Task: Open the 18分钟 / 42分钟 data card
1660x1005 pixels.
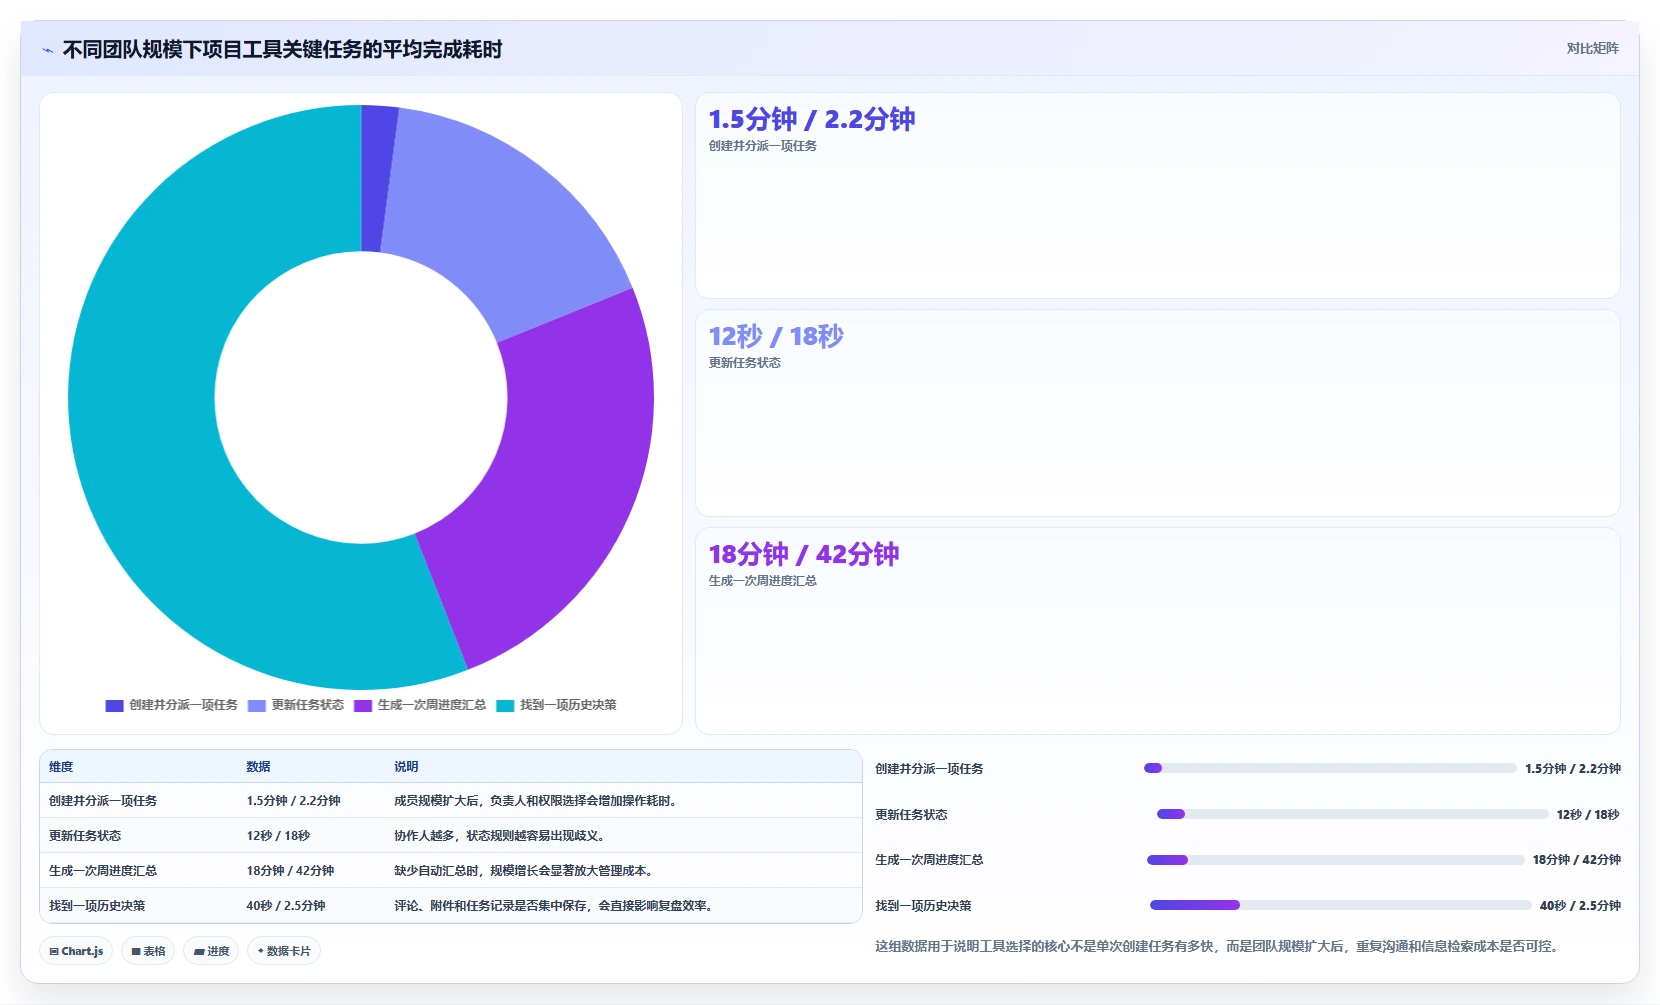Action: click(x=1158, y=631)
